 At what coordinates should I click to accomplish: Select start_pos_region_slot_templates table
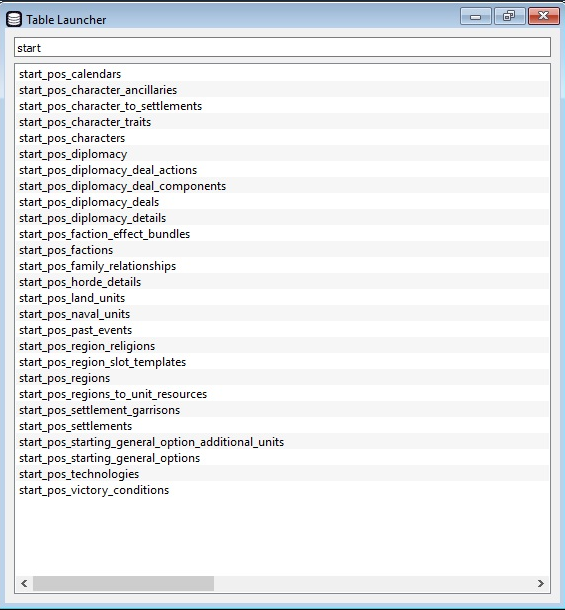[x=282, y=361]
